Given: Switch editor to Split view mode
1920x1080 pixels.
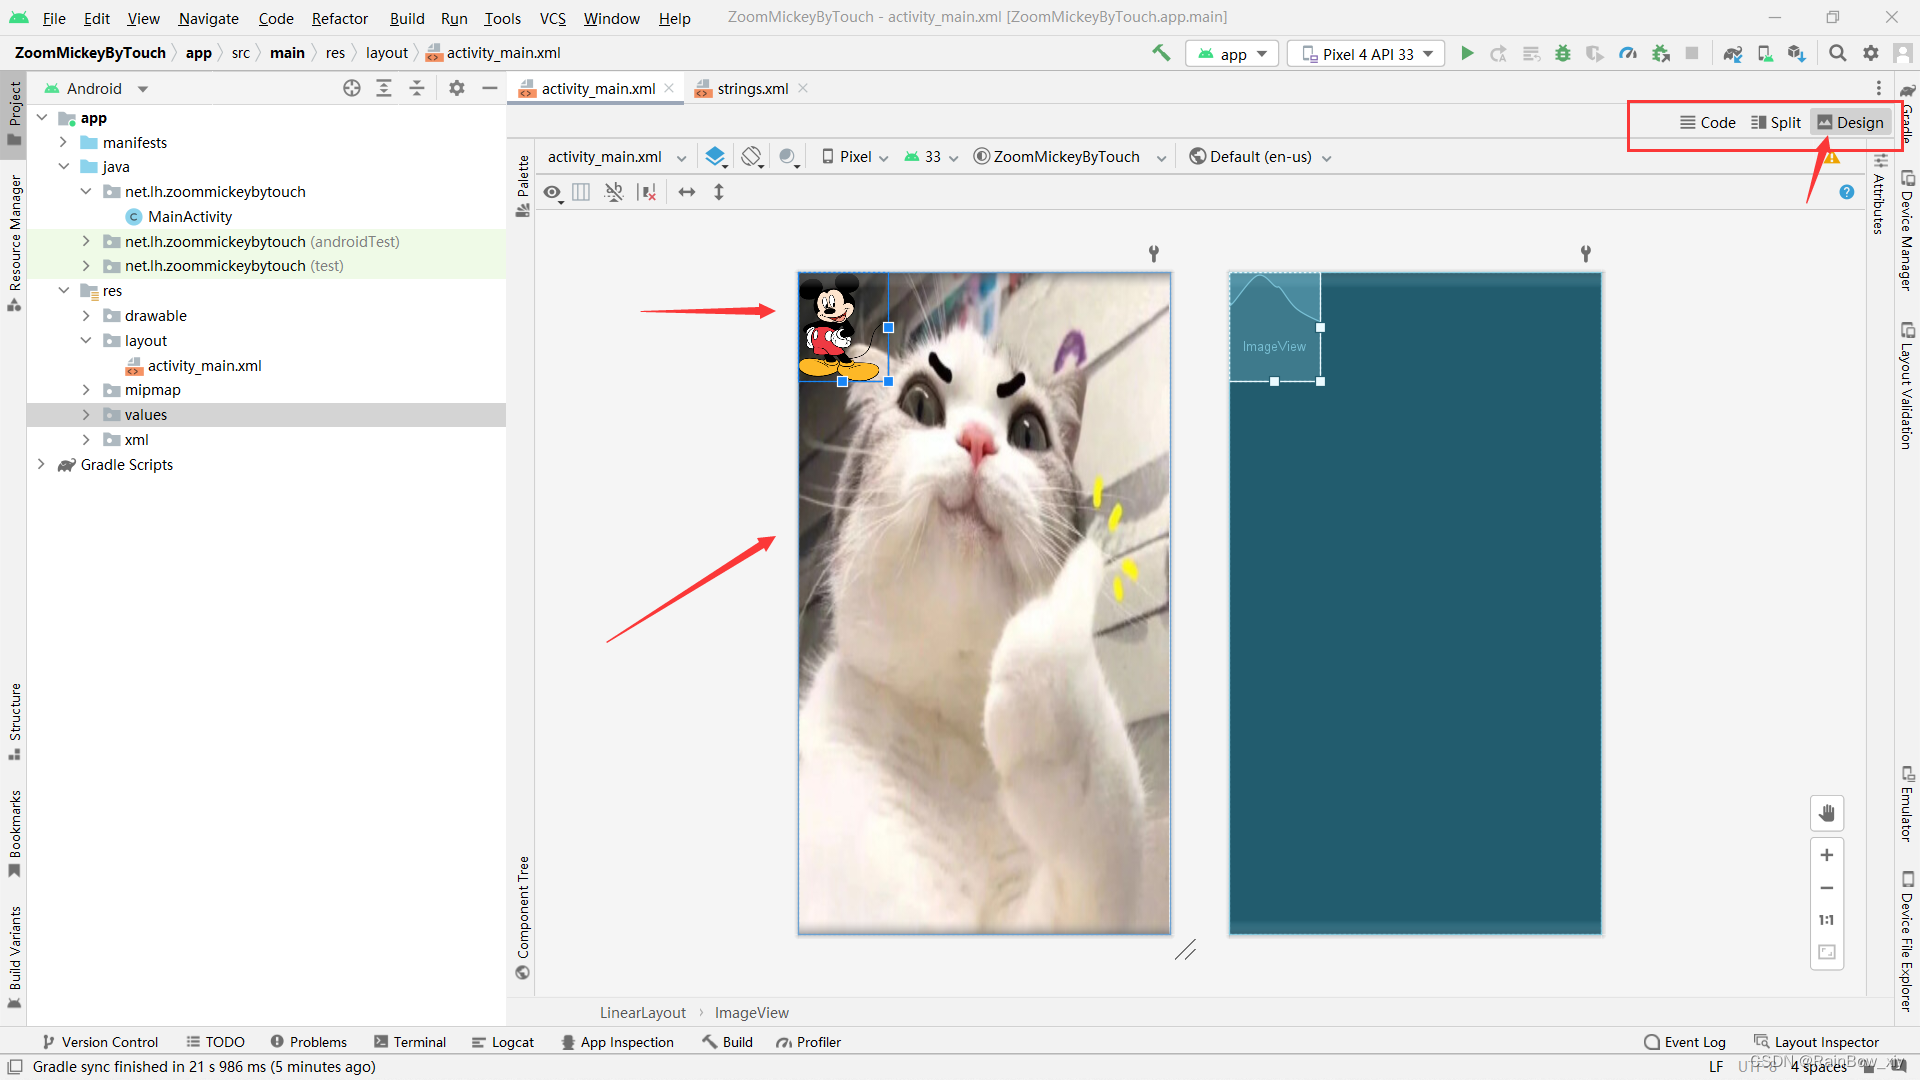Looking at the screenshot, I should (1776, 122).
